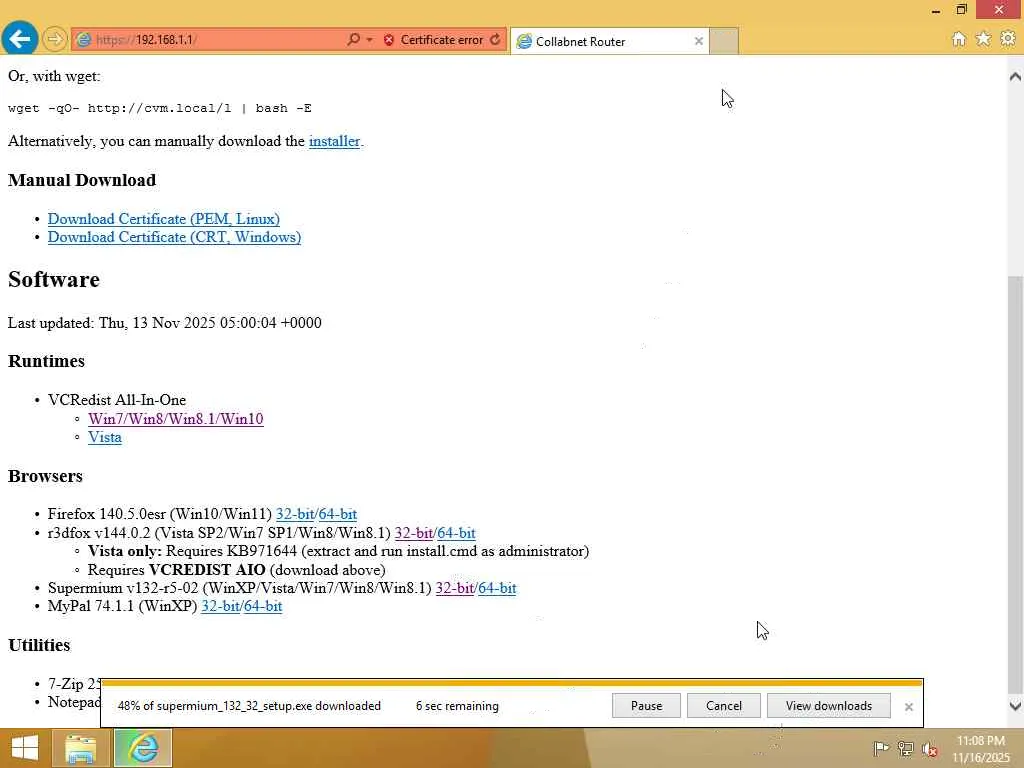Download Certificate (PEM, Linux)

click(164, 219)
